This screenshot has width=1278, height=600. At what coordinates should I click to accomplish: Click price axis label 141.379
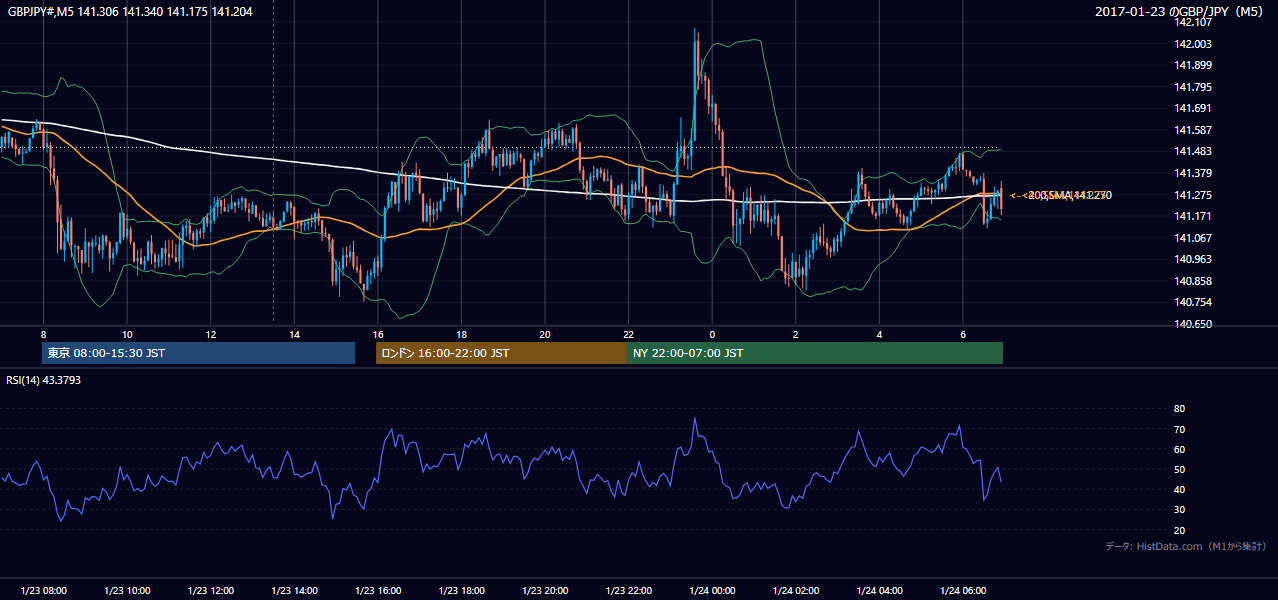1194,173
